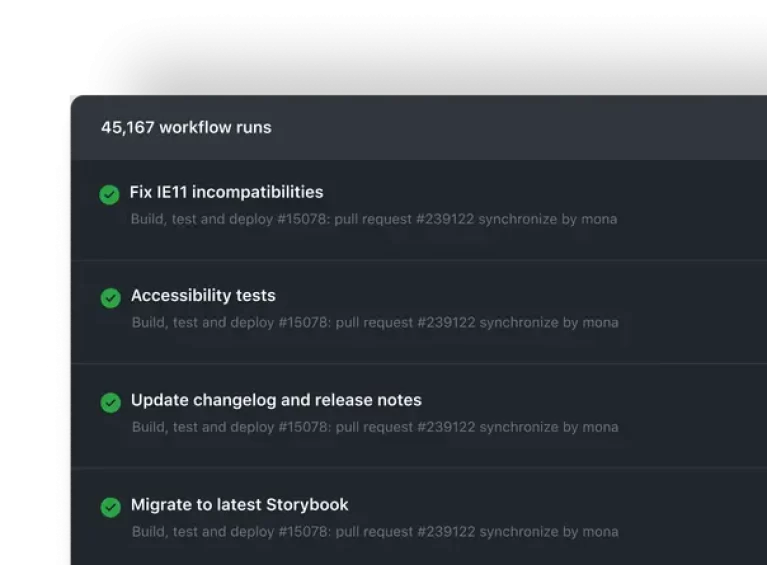Open the Update changelog and release notes run
This screenshot has height=565, width=767.
276,400
